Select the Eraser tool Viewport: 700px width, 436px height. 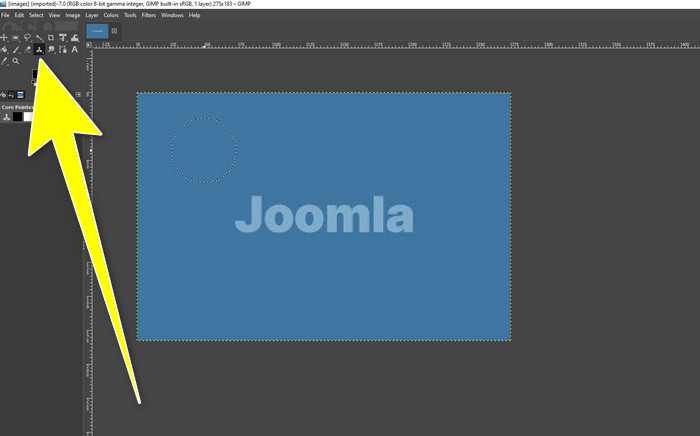tap(28, 50)
